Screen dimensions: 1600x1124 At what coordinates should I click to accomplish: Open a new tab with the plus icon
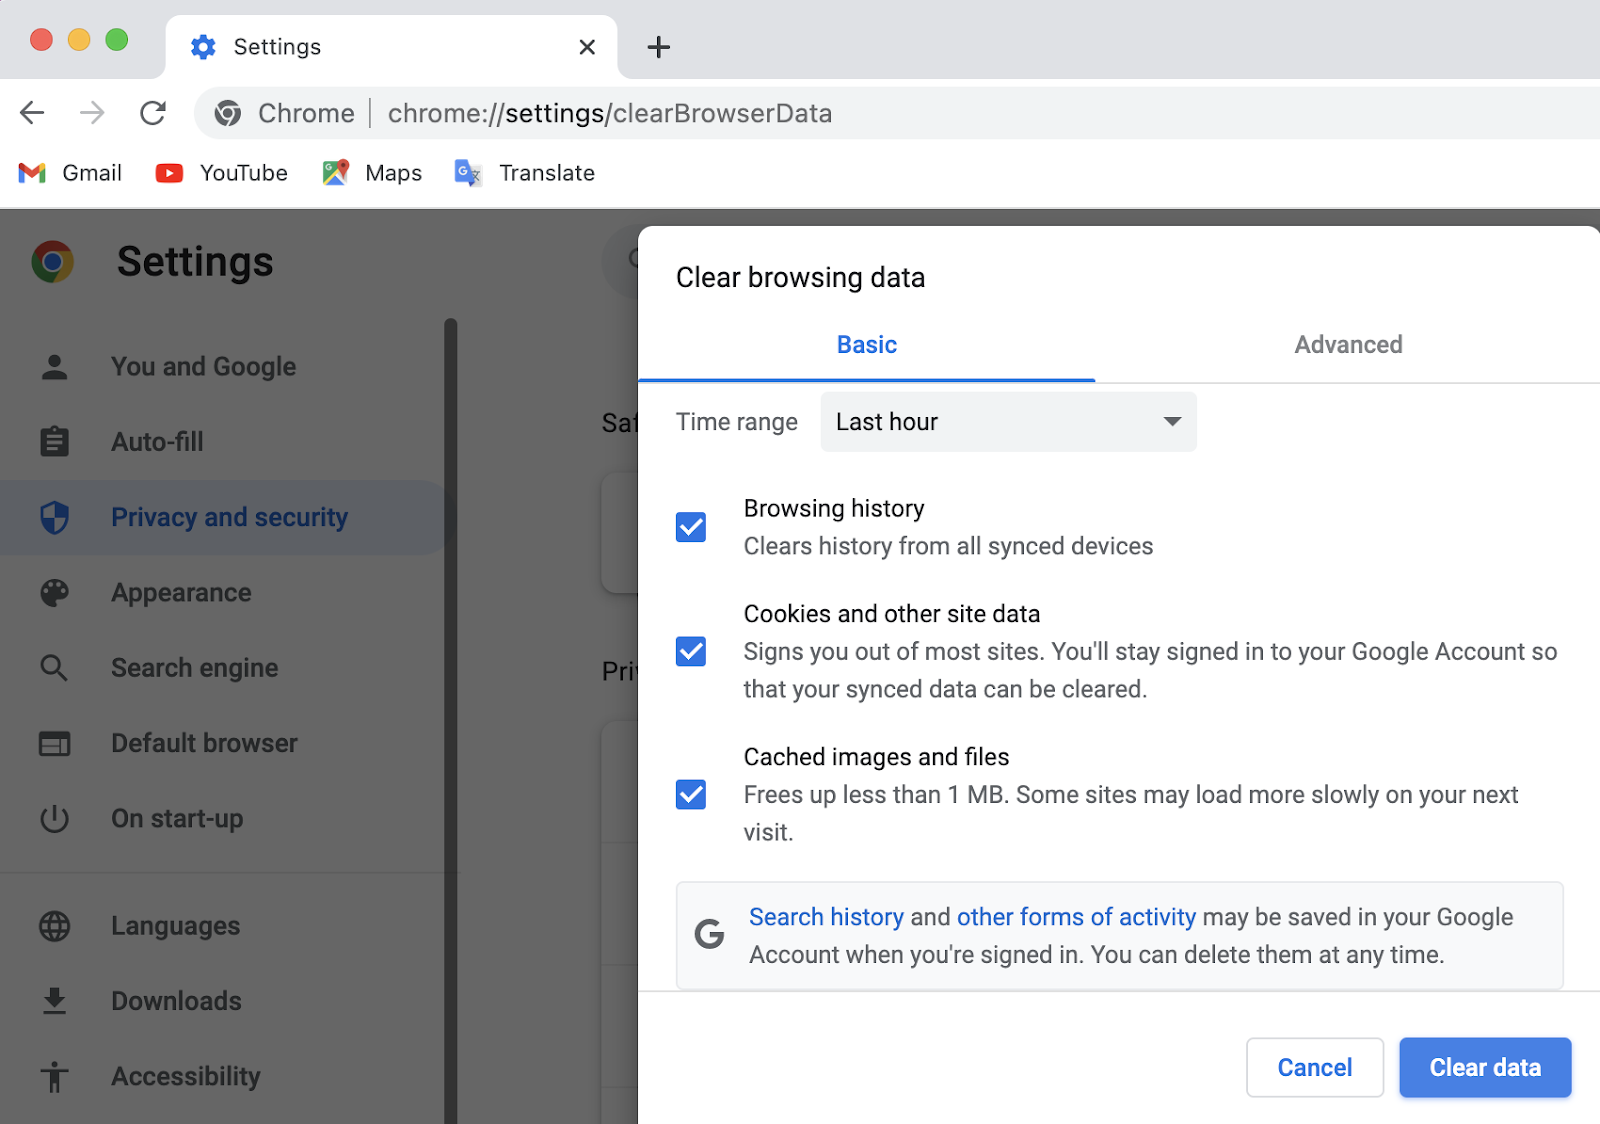click(x=658, y=47)
